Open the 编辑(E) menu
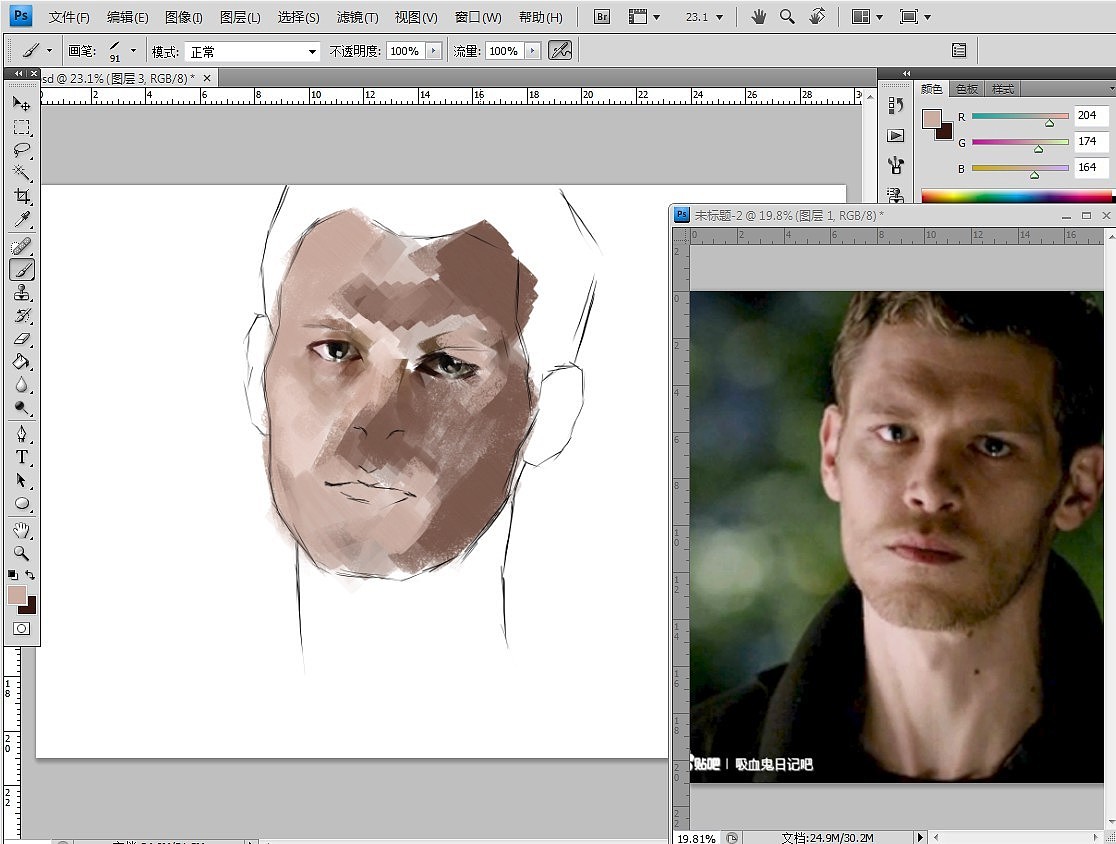Viewport: 1116px width, 844px height. (127, 17)
